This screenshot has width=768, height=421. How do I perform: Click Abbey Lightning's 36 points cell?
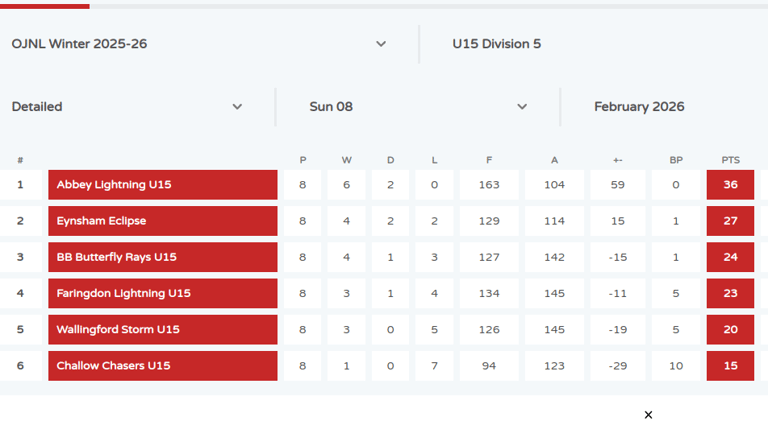(x=730, y=185)
